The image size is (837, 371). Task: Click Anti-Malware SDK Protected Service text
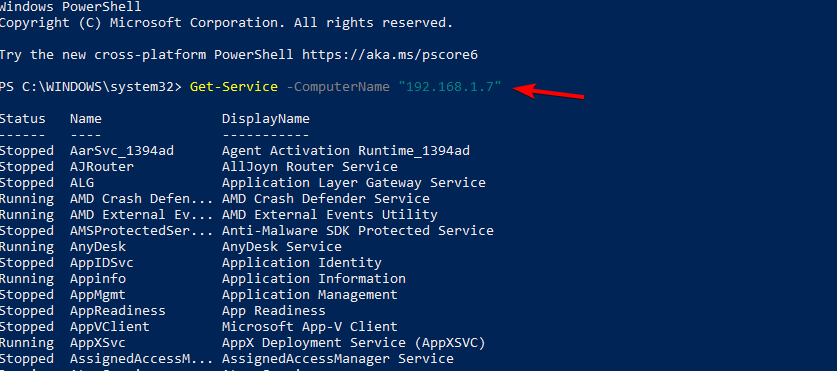pyautogui.click(x=358, y=231)
